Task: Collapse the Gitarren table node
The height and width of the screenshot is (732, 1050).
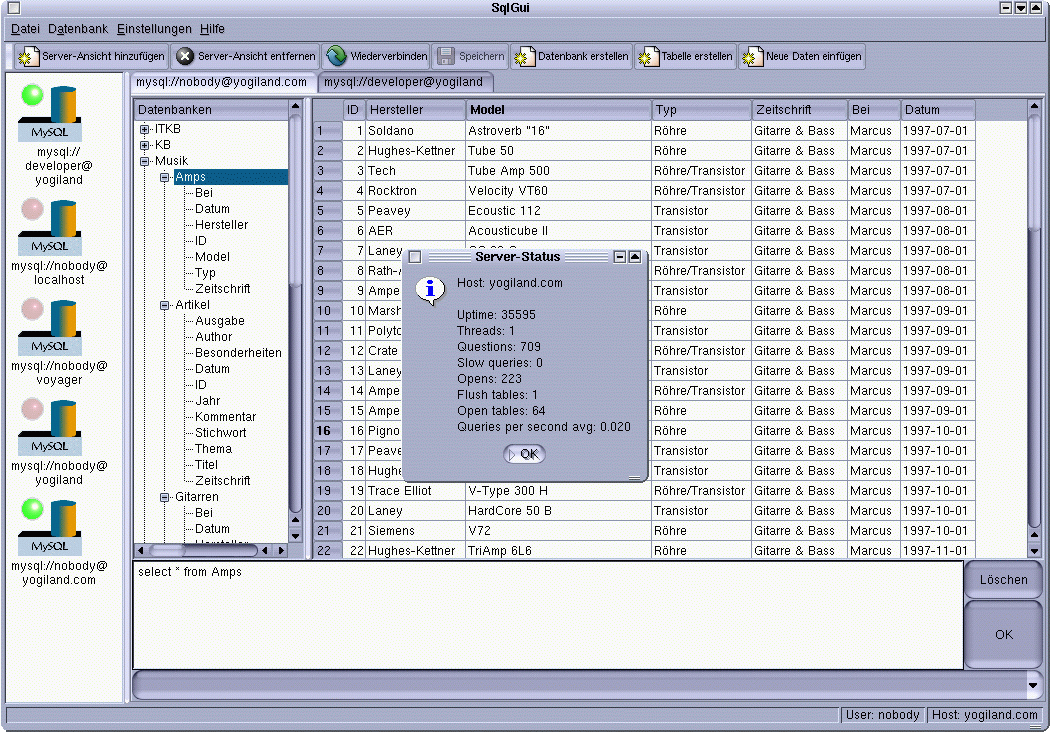Action: coord(165,498)
